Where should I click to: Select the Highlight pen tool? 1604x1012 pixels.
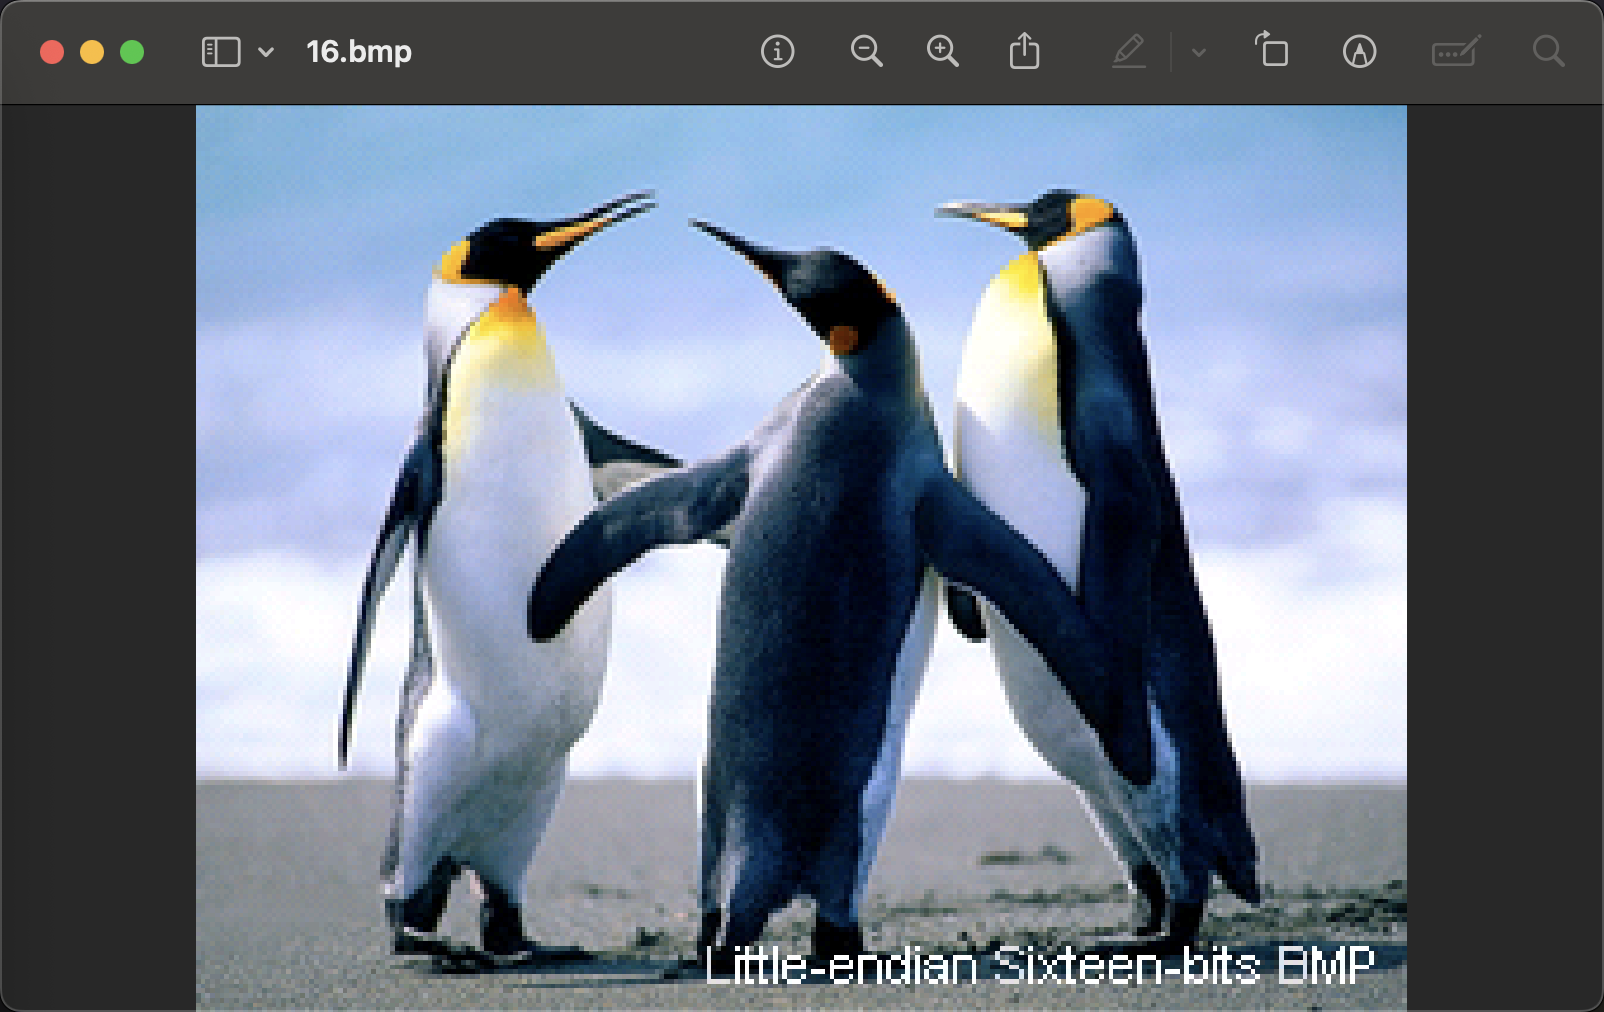coord(1129,52)
